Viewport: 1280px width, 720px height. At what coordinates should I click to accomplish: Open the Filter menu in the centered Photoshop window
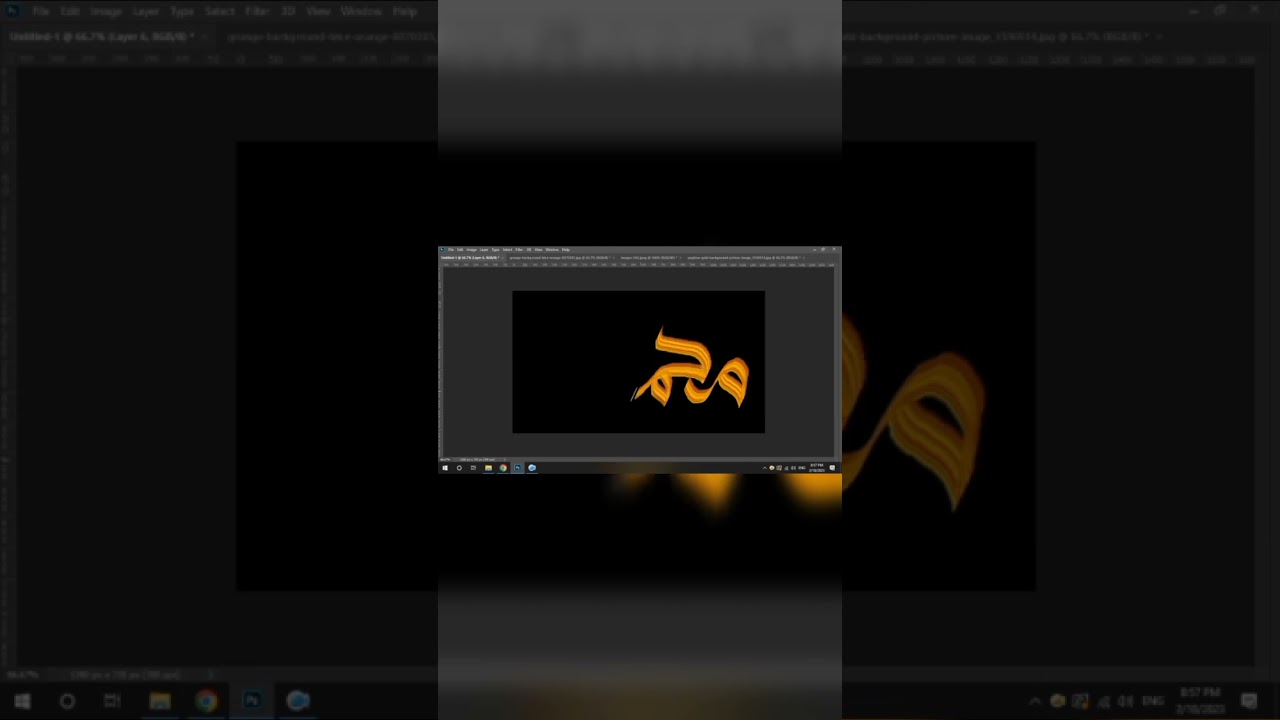click(x=519, y=250)
